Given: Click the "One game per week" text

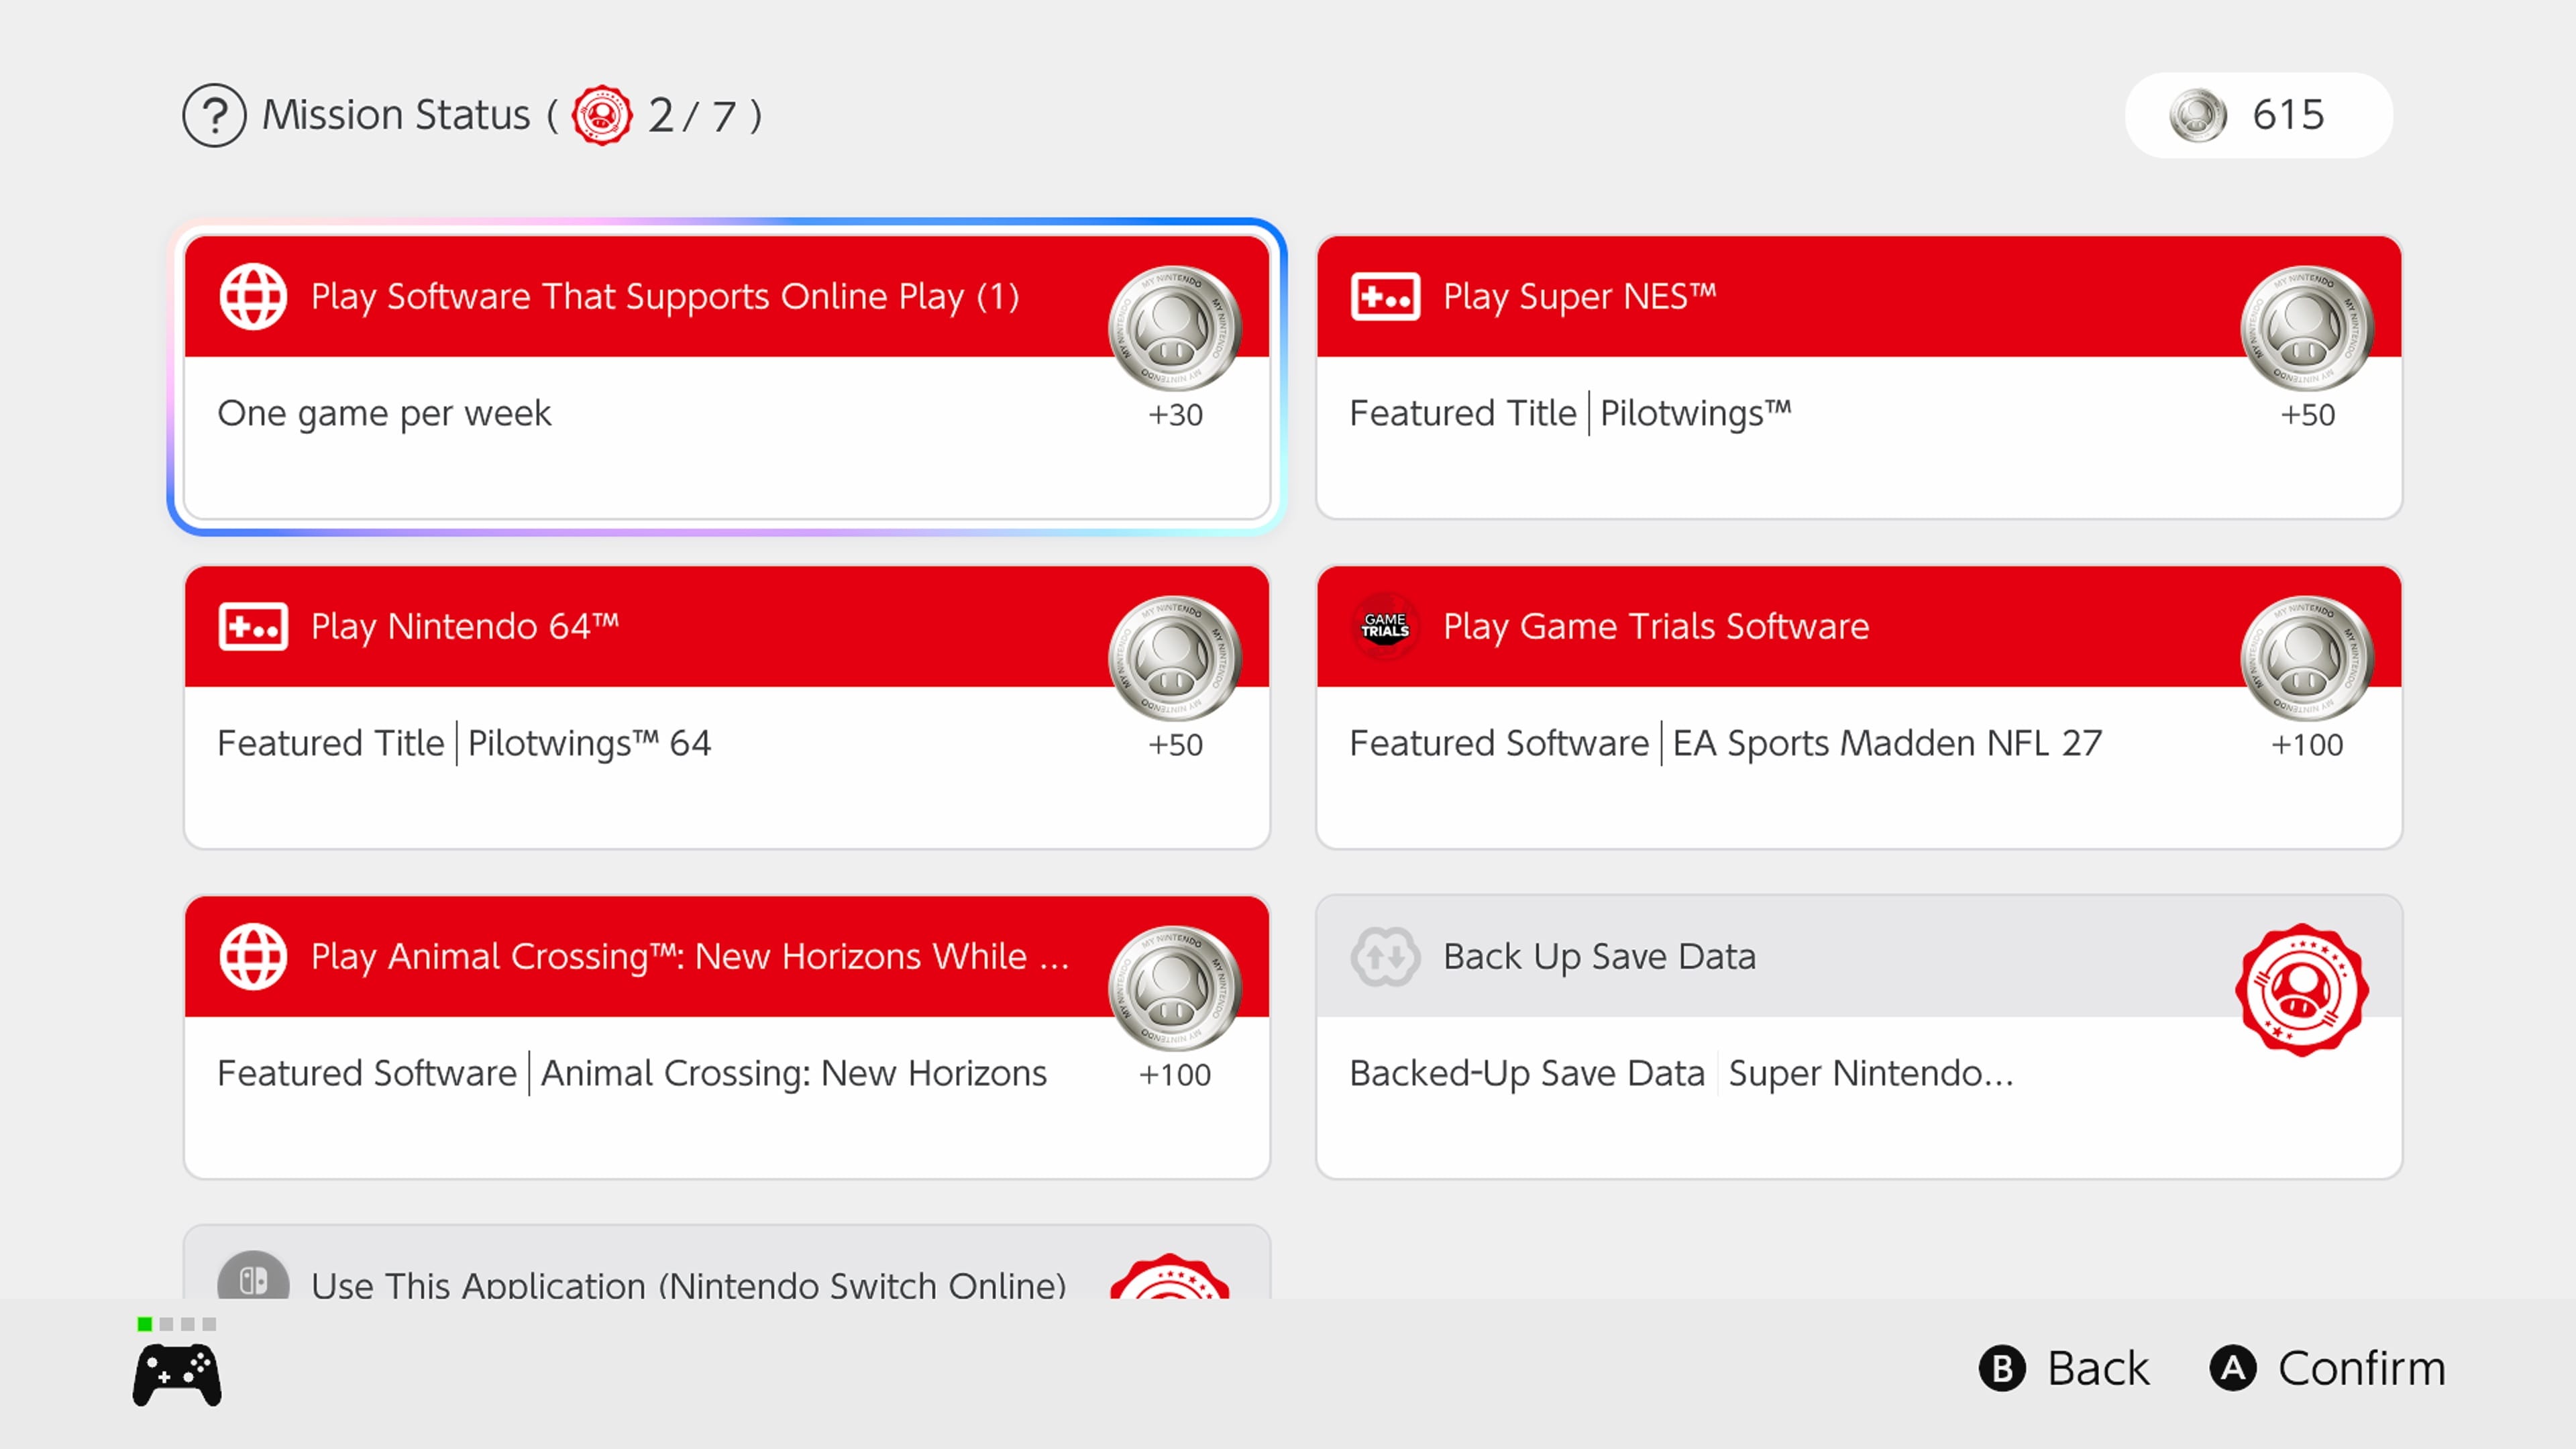Looking at the screenshot, I should click(384, 413).
